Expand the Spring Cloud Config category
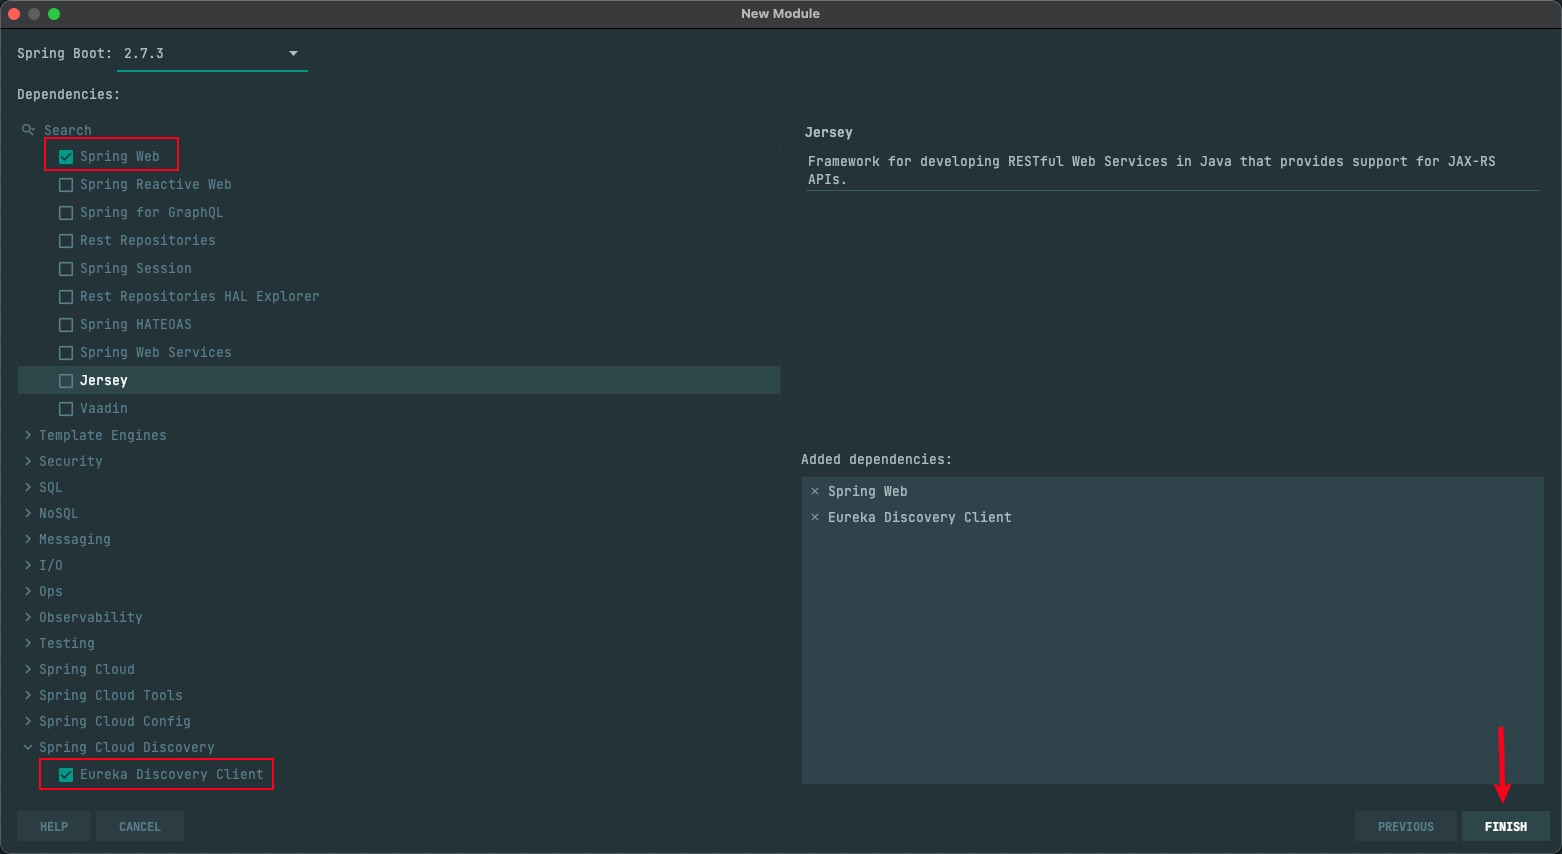This screenshot has width=1562, height=854. (28, 721)
